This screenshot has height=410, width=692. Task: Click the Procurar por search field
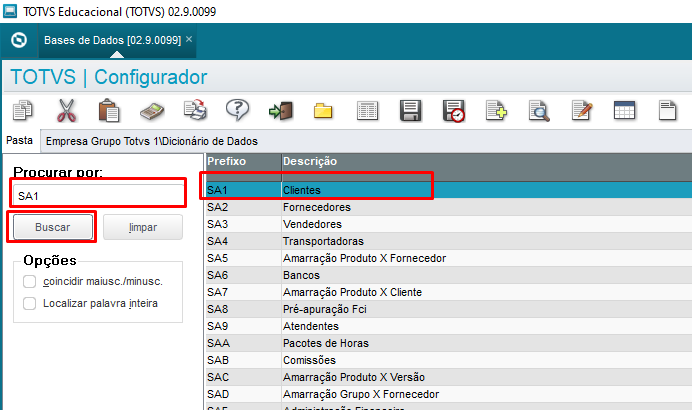pyautogui.click(x=98, y=196)
